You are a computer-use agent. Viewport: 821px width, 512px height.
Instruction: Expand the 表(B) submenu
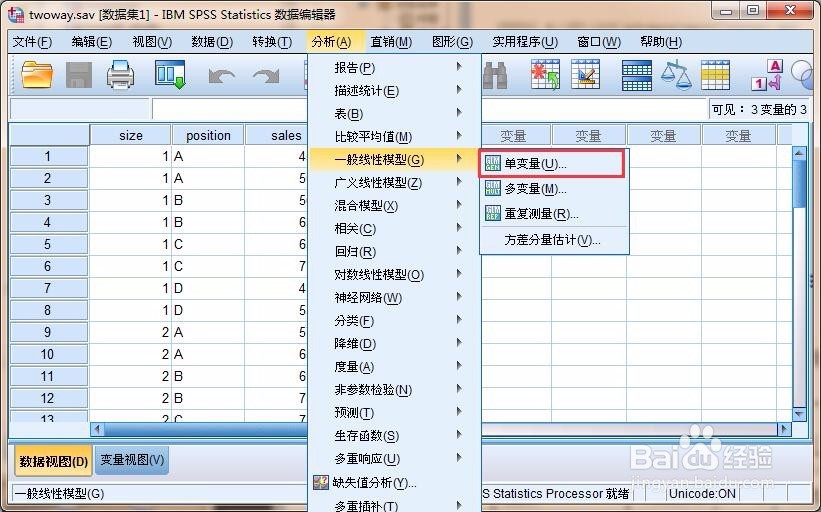(x=395, y=114)
